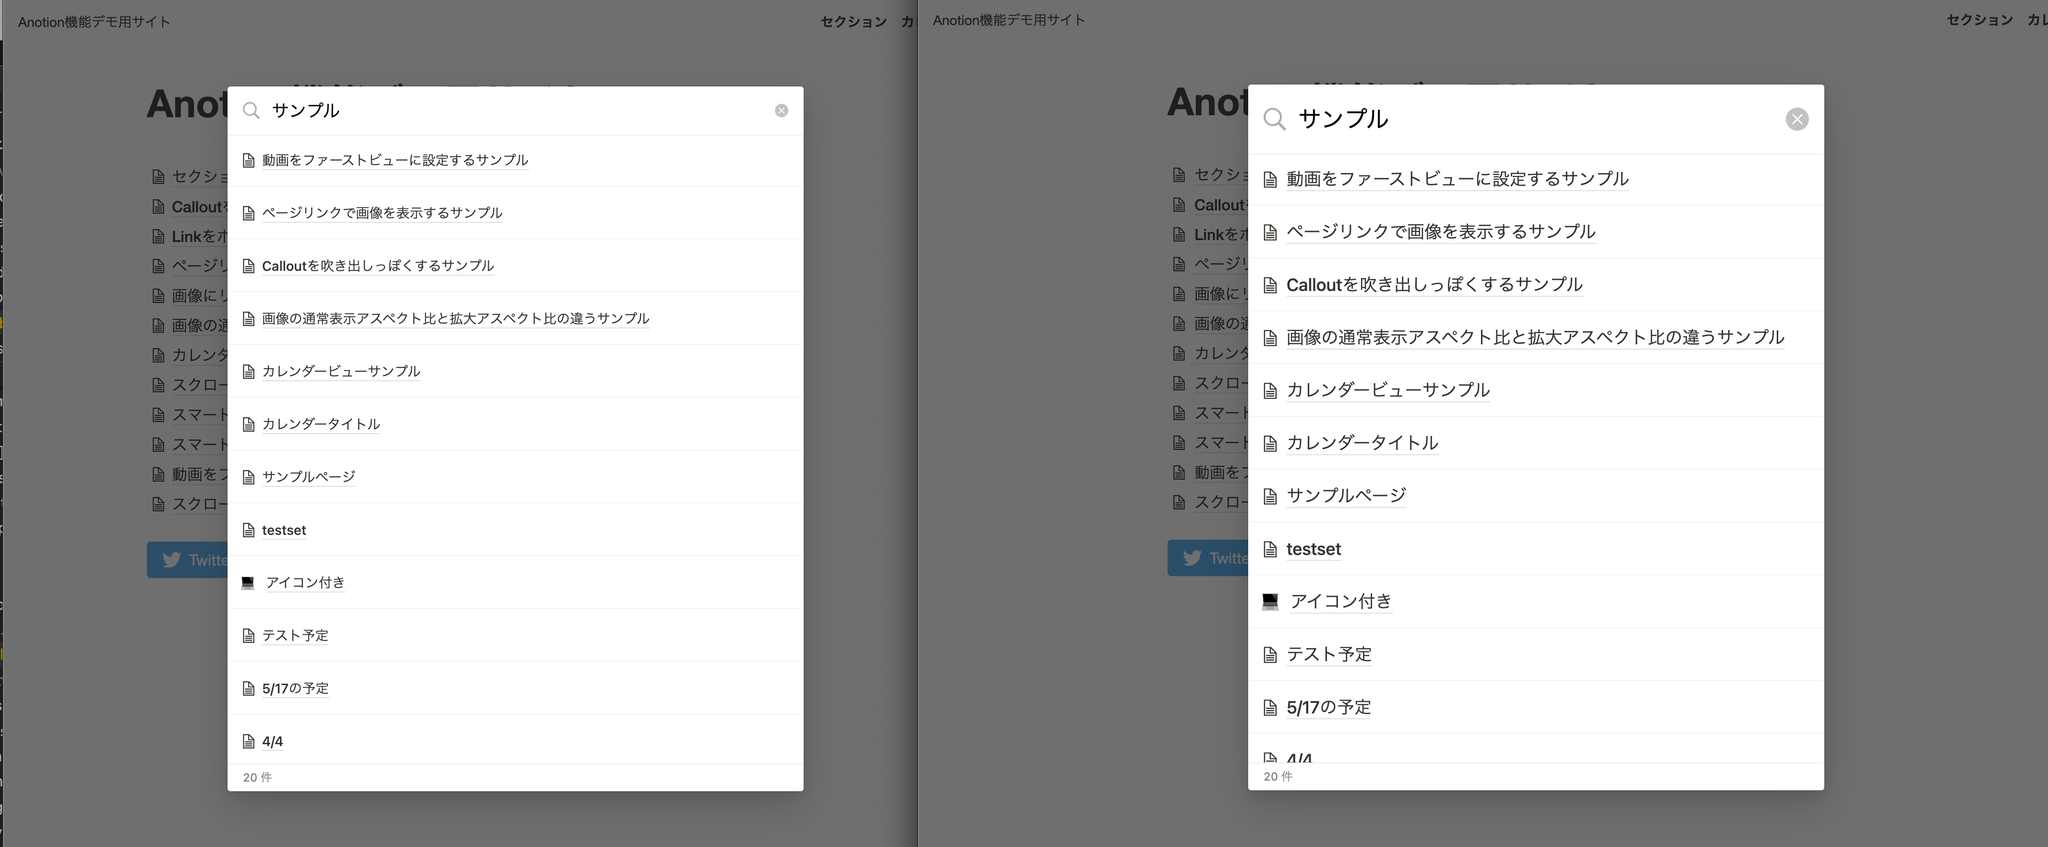Open the セクション menu in the right window header
The height and width of the screenshot is (847, 2048).
pos(1979,20)
